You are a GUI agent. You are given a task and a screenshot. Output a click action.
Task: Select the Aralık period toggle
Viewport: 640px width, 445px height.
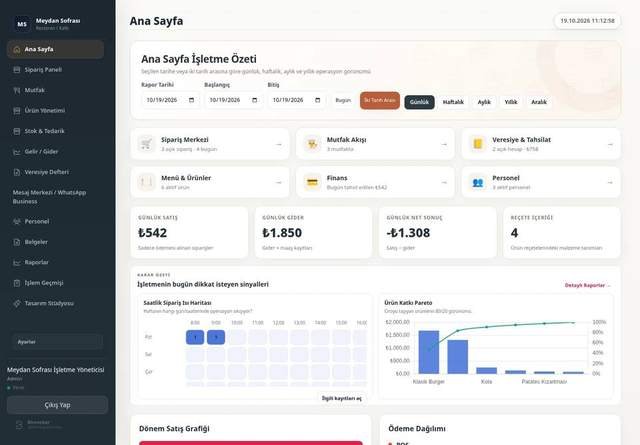point(539,102)
